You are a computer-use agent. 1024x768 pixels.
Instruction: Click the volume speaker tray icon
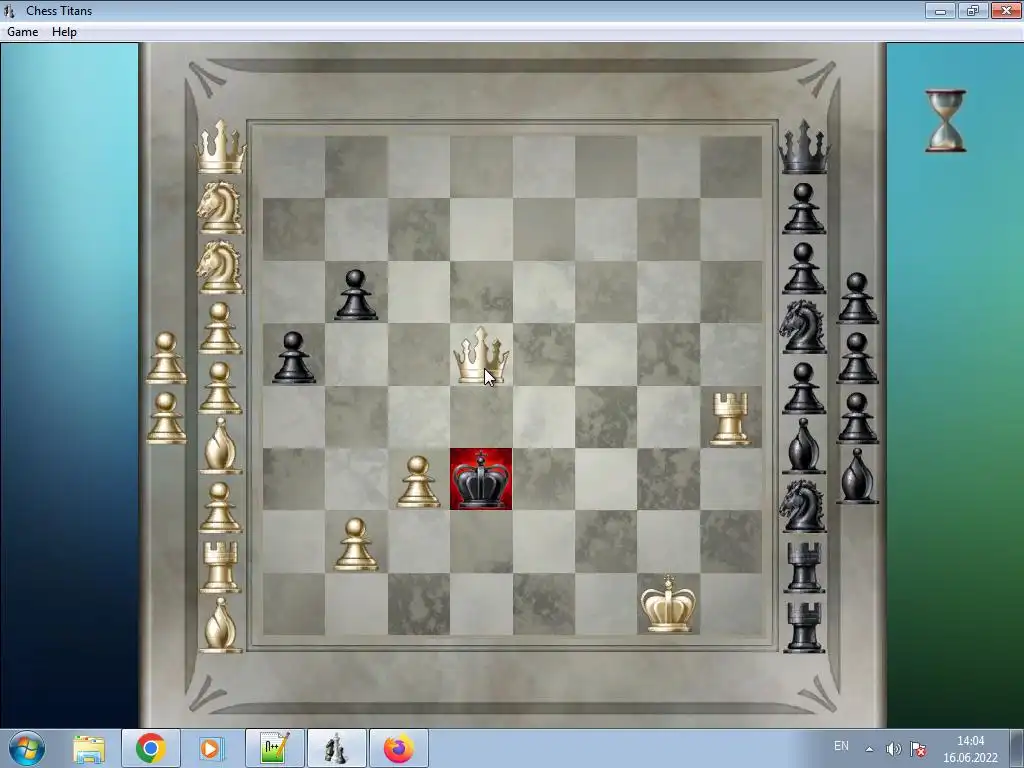pos(893,749)
